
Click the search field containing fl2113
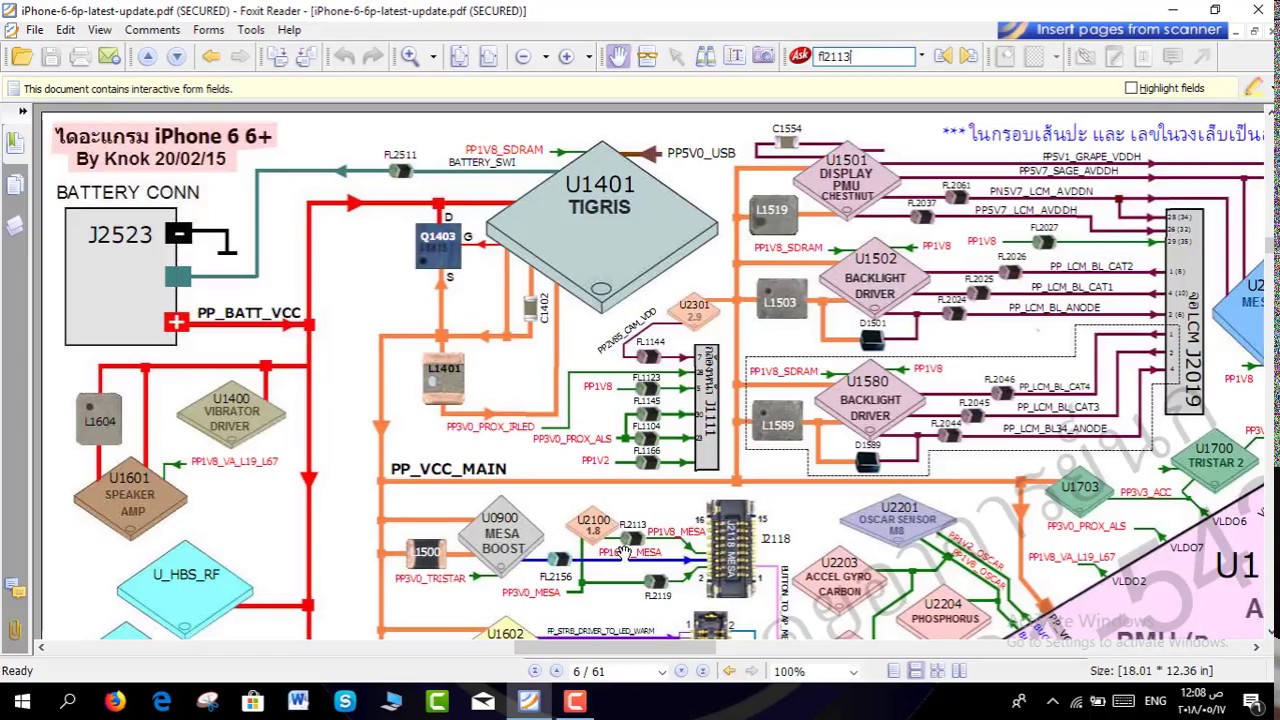[x=863, y=57]
